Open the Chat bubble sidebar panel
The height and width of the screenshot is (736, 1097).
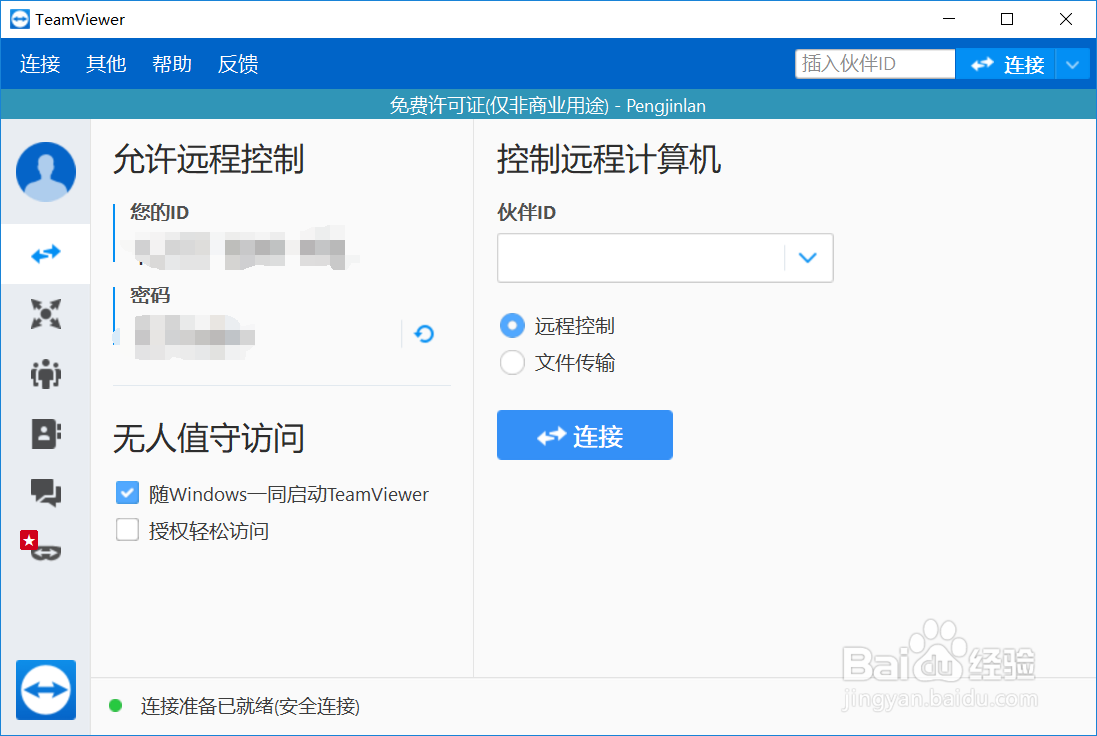pyautogui.click(x=45, y=493)
